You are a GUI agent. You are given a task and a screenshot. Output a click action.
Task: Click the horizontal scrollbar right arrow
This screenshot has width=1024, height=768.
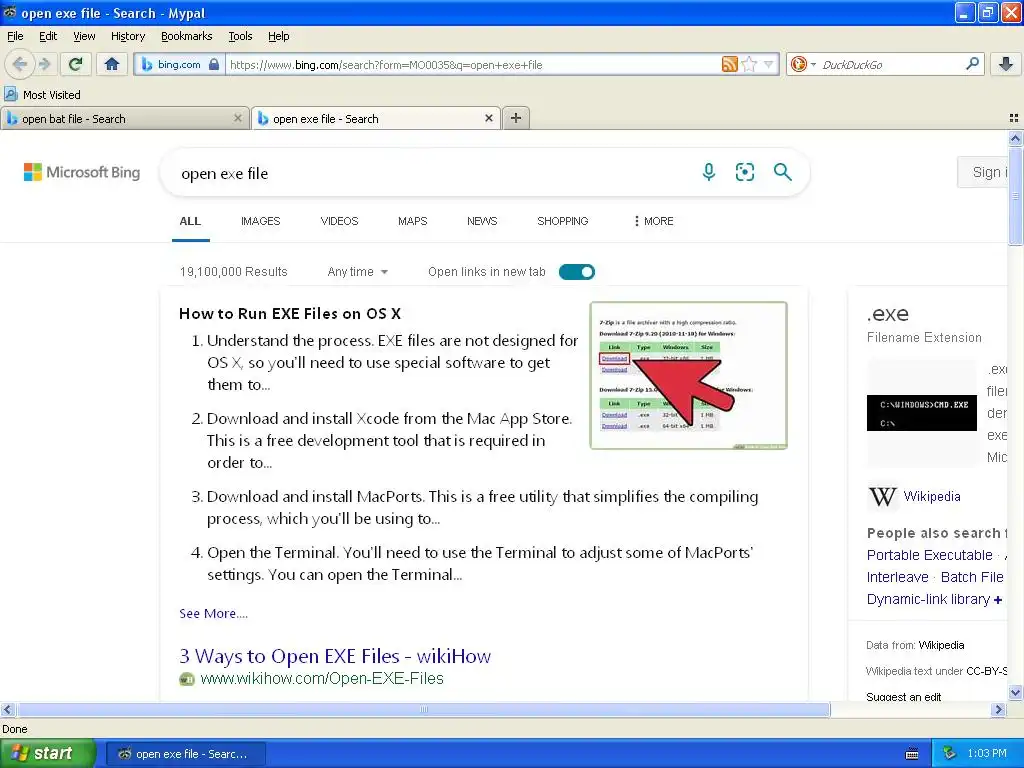pos(998,709)
